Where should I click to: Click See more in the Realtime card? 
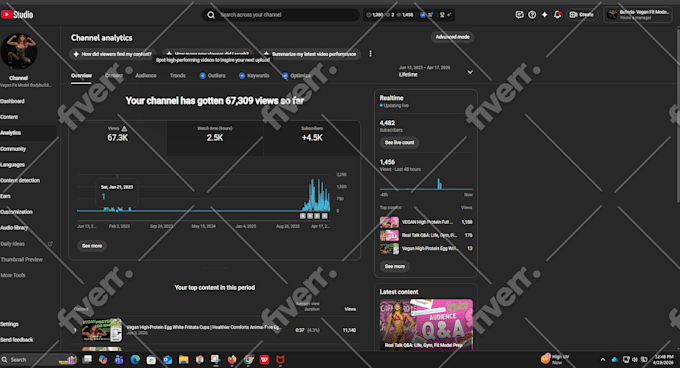click(395, 267)
